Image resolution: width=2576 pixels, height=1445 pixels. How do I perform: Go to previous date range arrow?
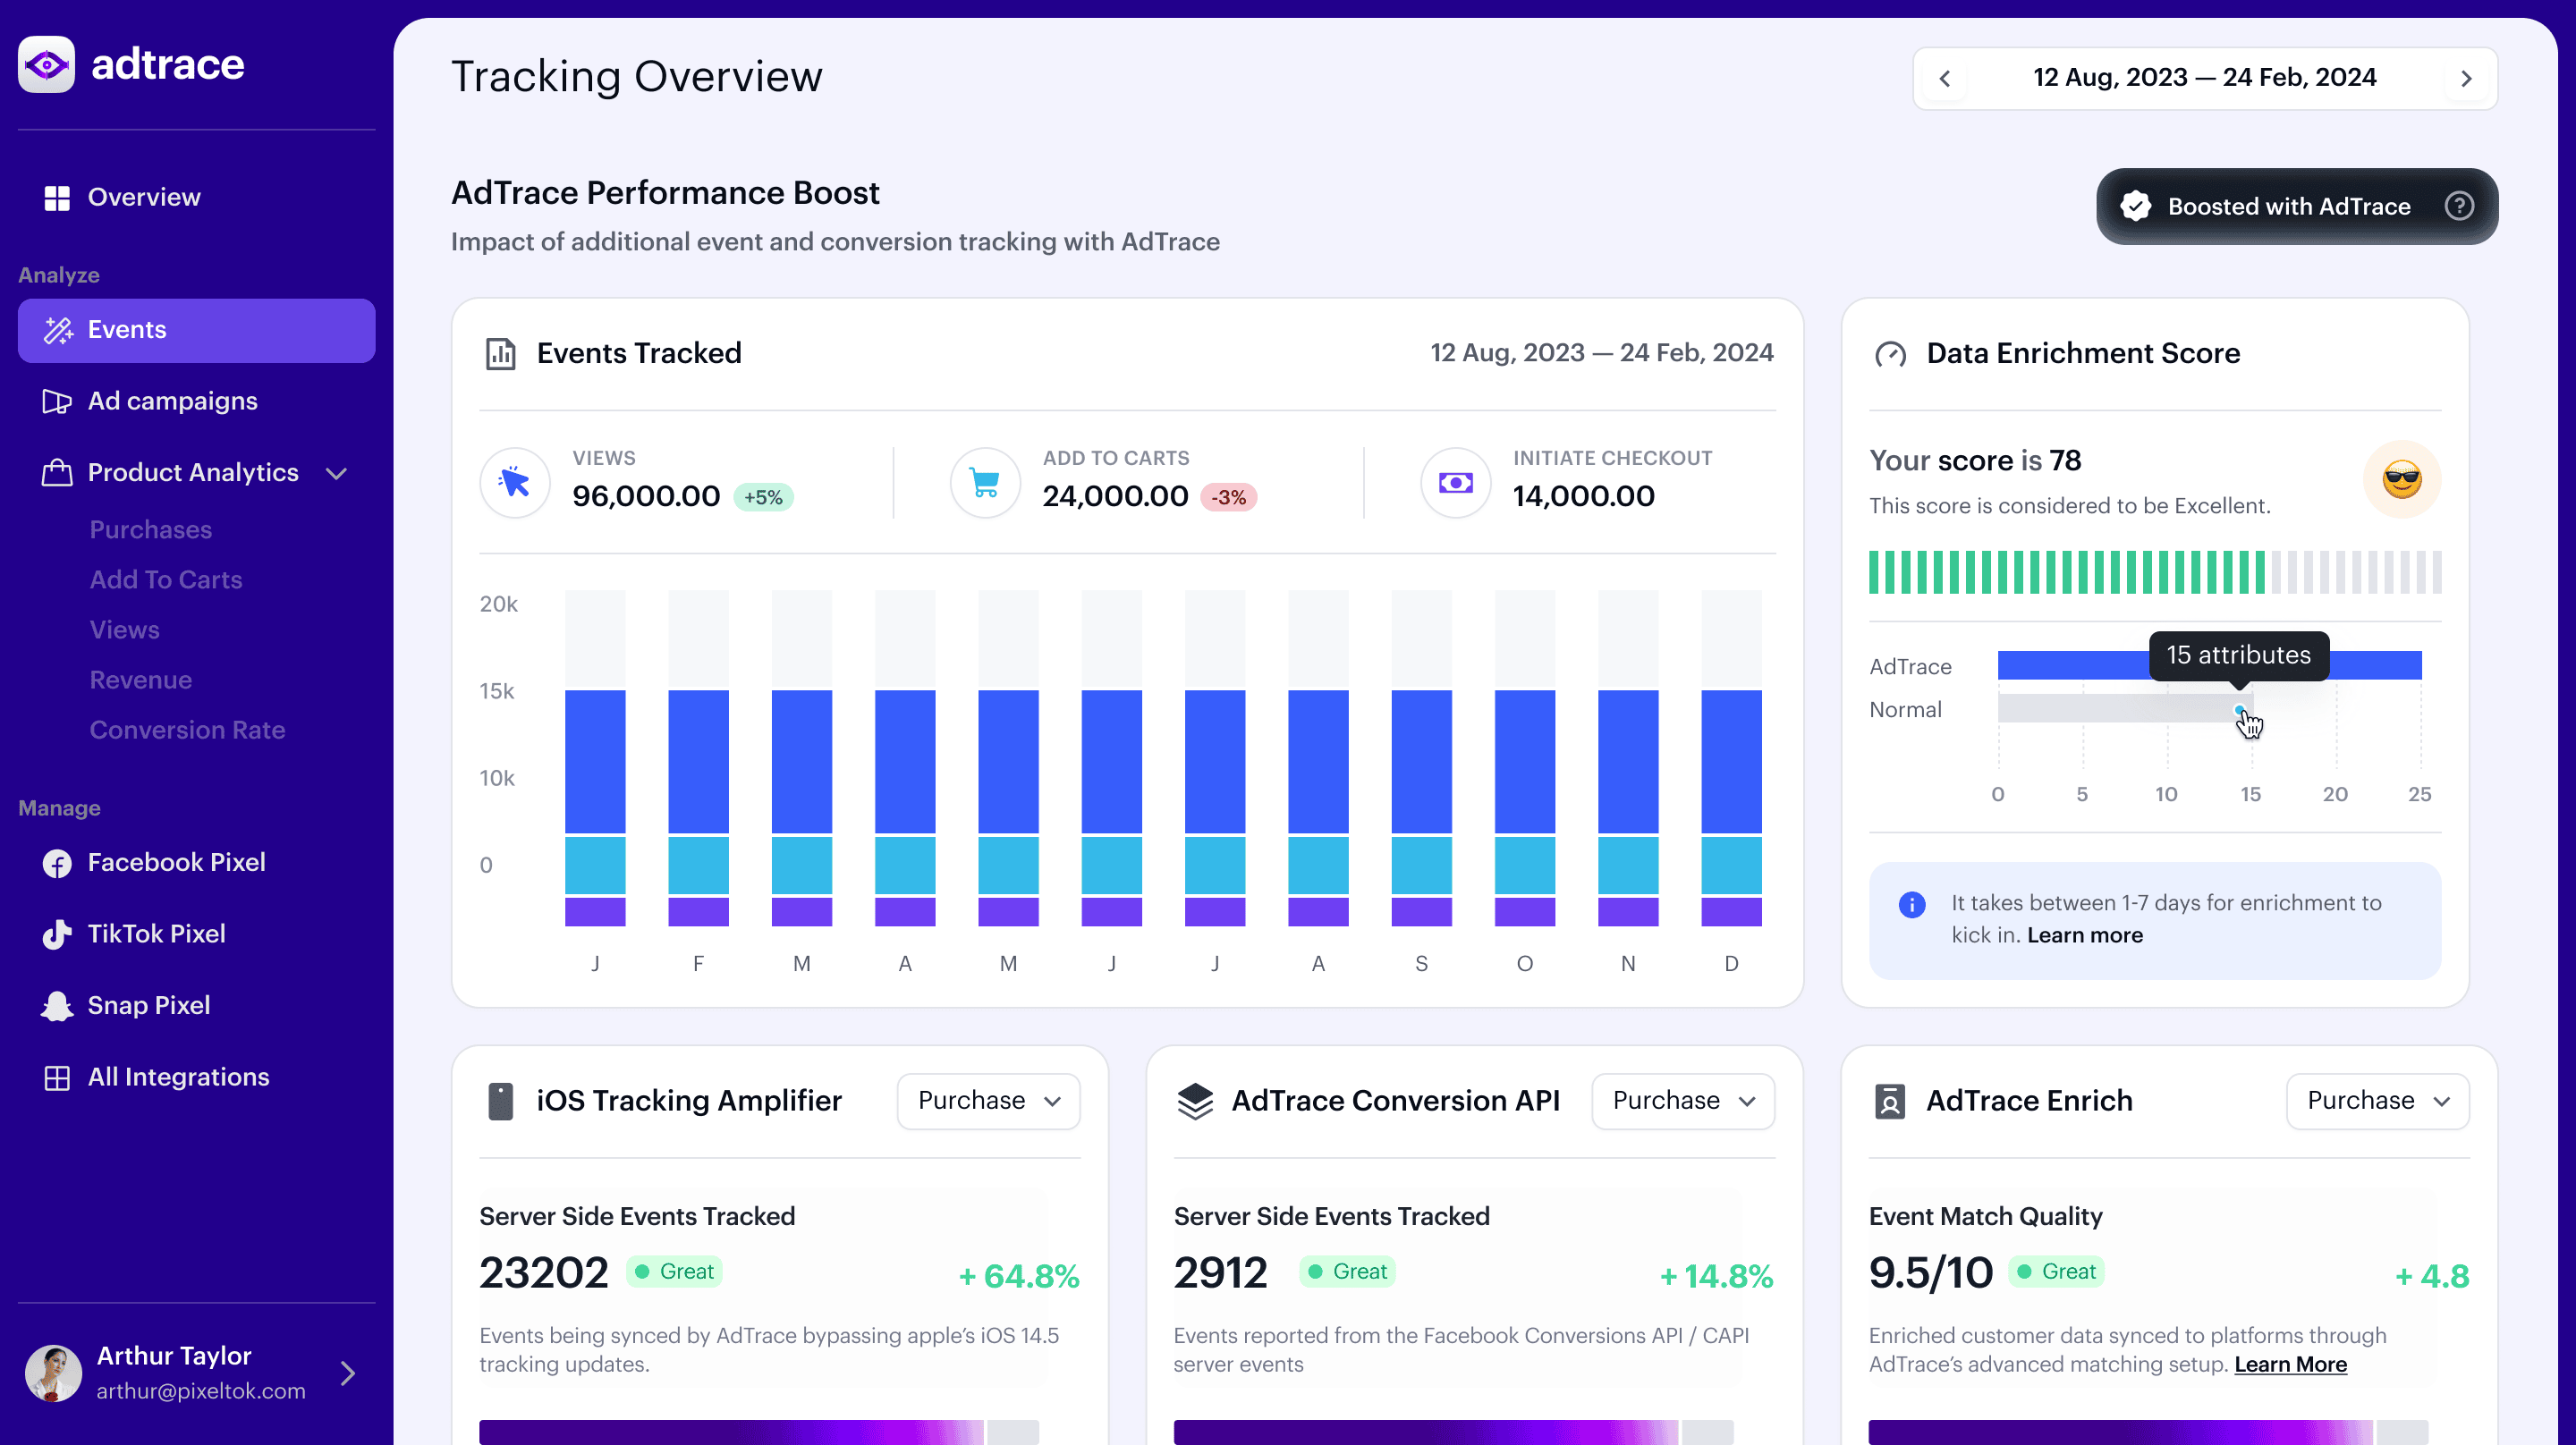click(1945, 79)
